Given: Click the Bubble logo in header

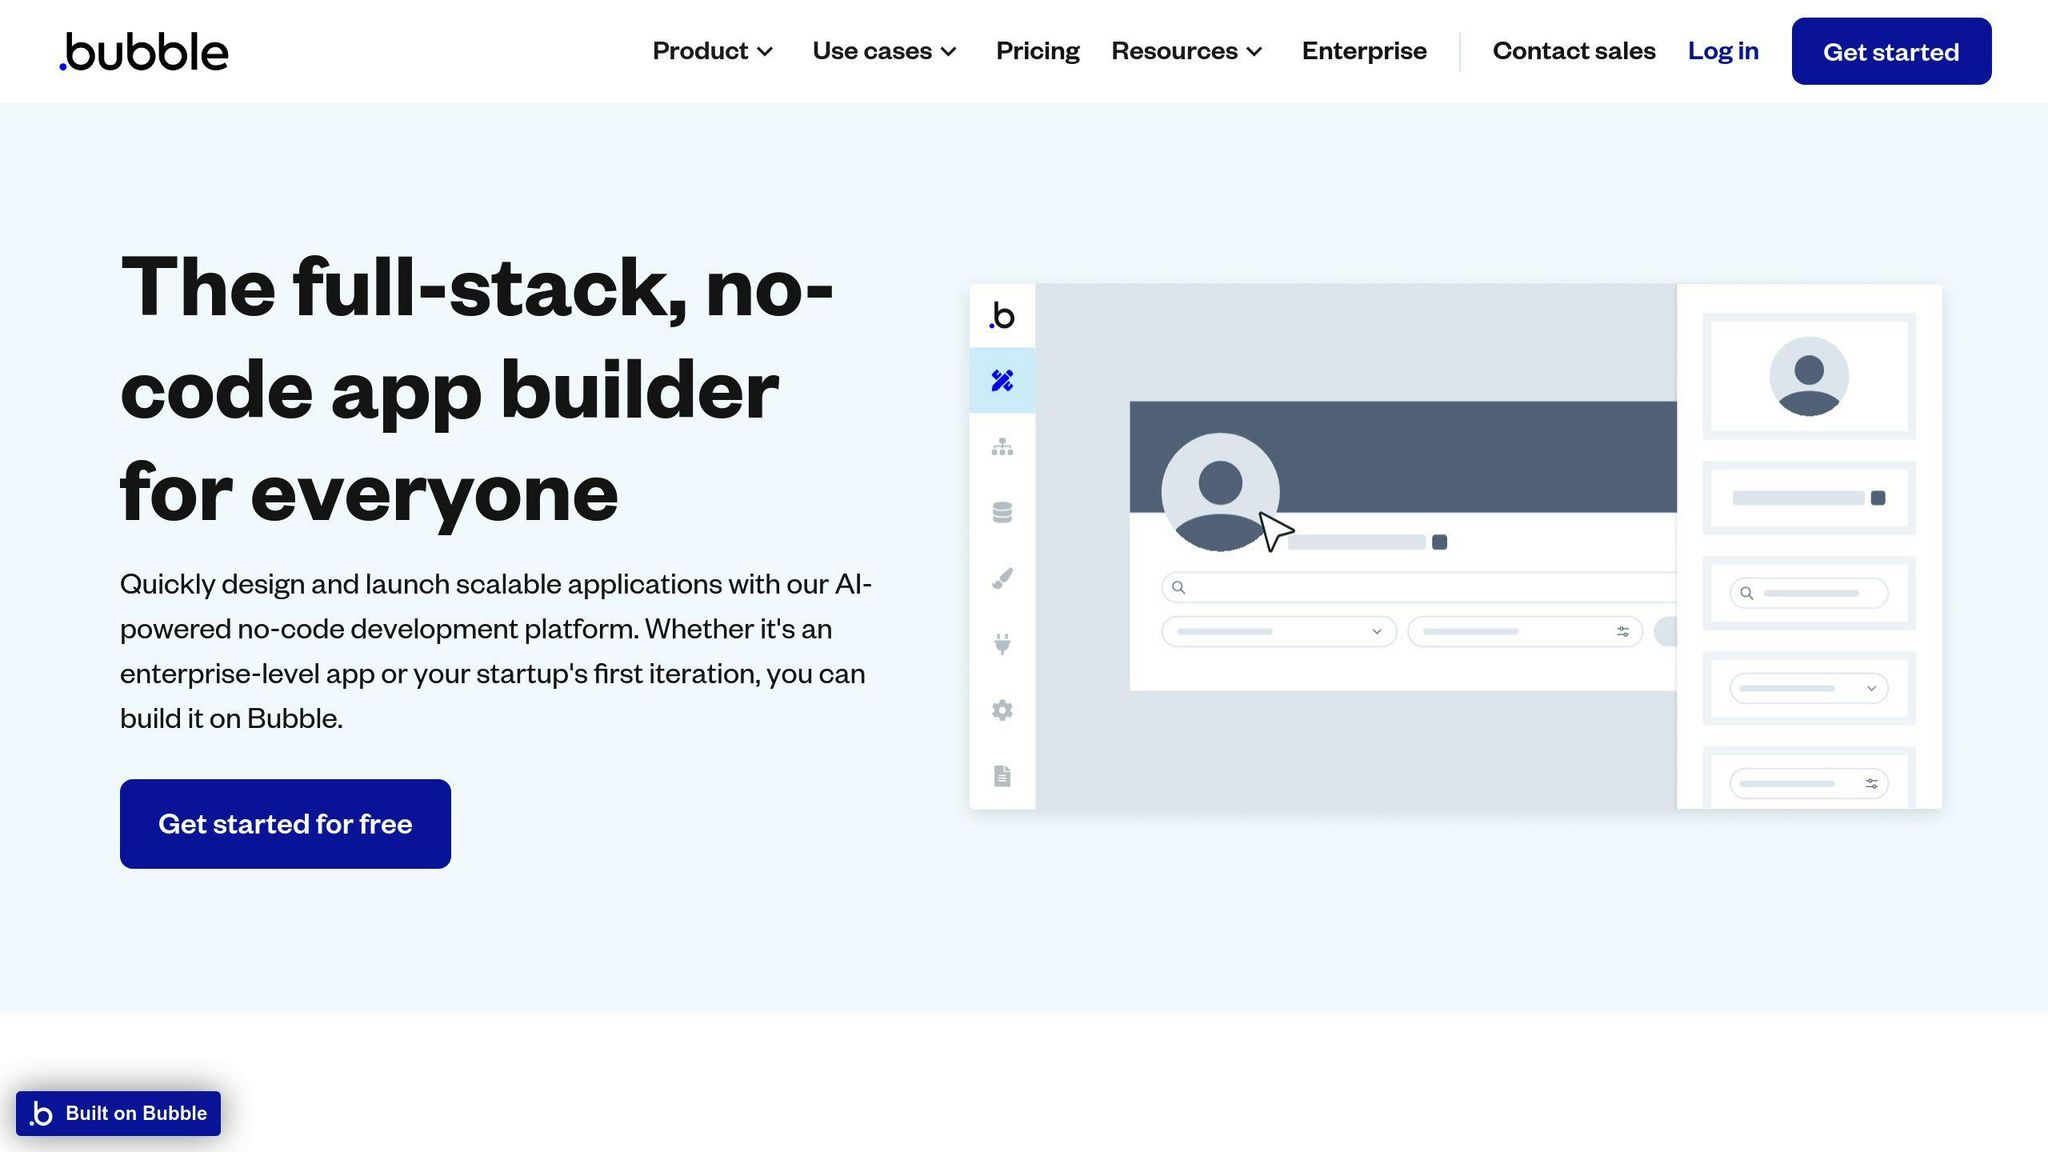Looking at the screenshot, I should (x=144, y=52).
